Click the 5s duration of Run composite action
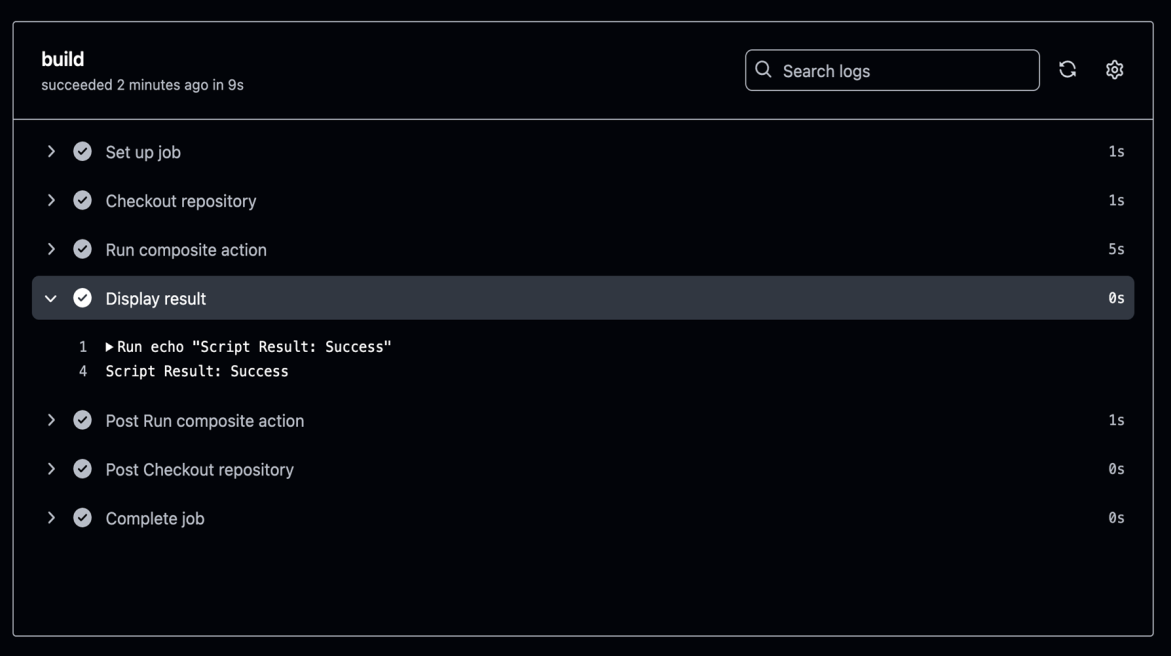Viewport: 1171px width, 656px height. (1116, 249)
